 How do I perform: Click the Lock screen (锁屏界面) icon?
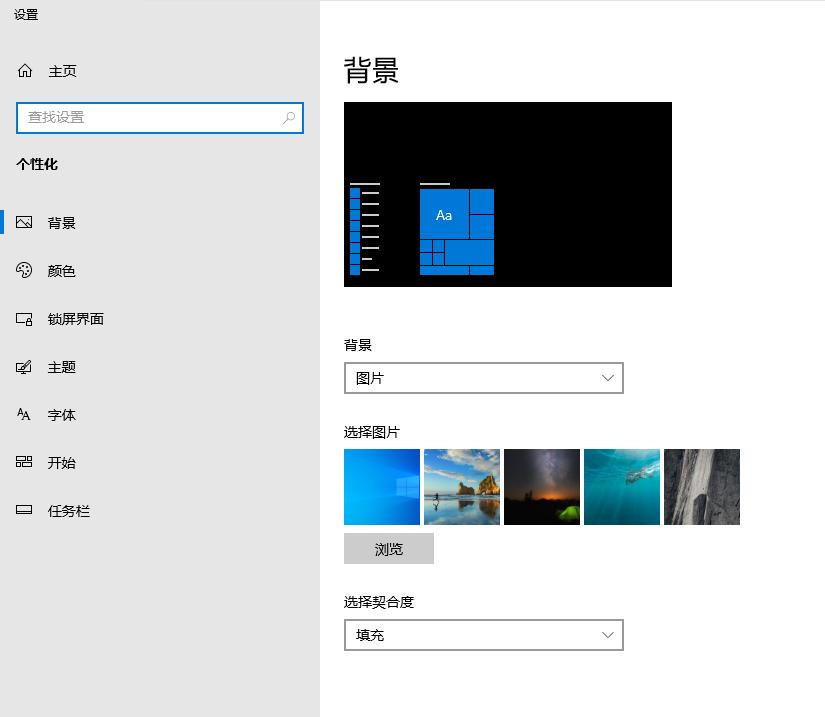coord(25,319)
